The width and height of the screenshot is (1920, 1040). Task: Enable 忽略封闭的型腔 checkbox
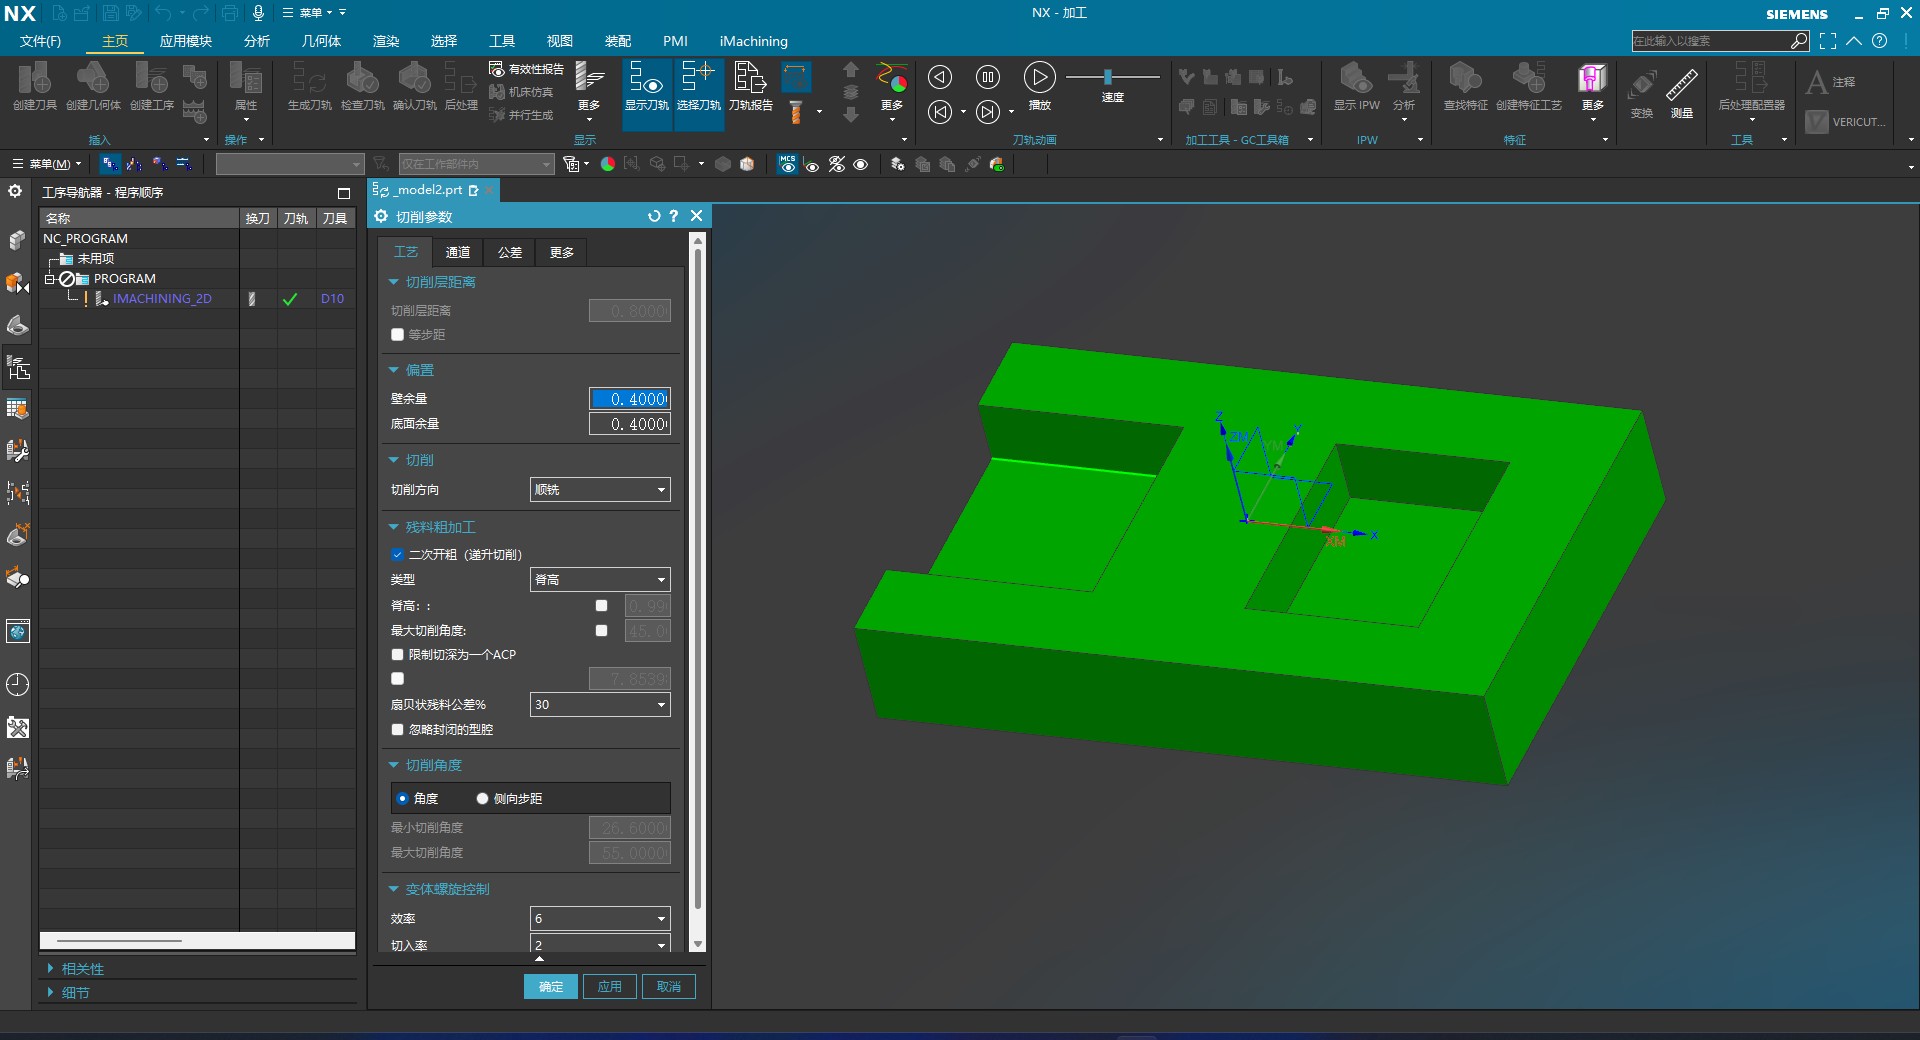pos(397,729)
